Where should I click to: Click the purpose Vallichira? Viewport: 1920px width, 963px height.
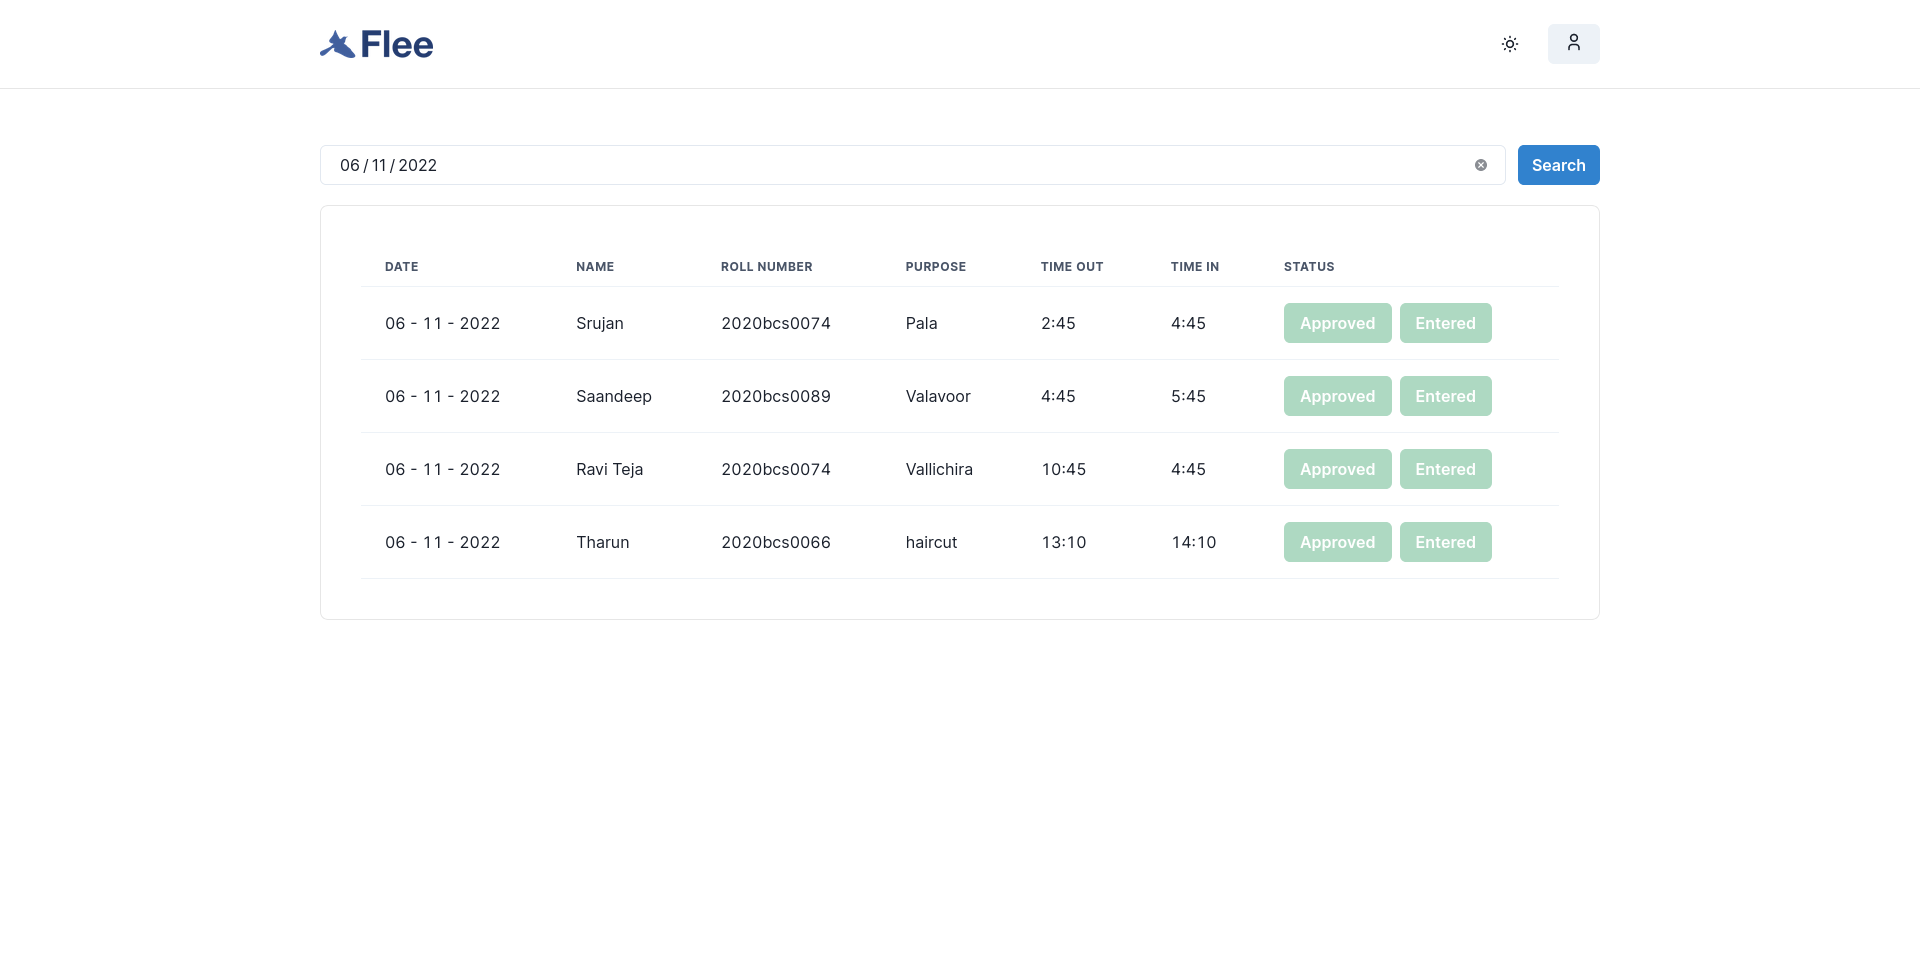click(939, 469)
